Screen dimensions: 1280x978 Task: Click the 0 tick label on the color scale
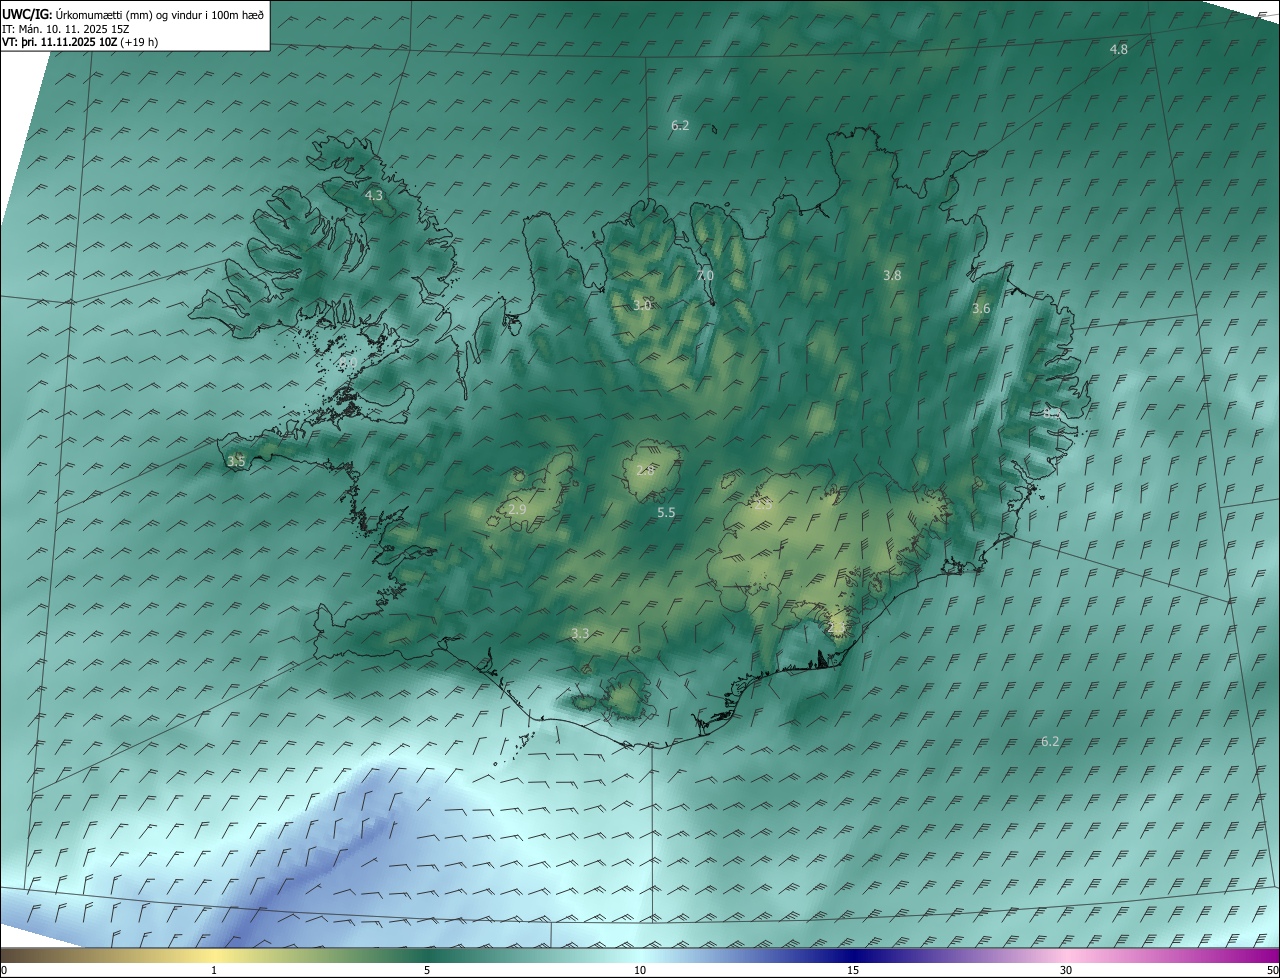[4, 970]
